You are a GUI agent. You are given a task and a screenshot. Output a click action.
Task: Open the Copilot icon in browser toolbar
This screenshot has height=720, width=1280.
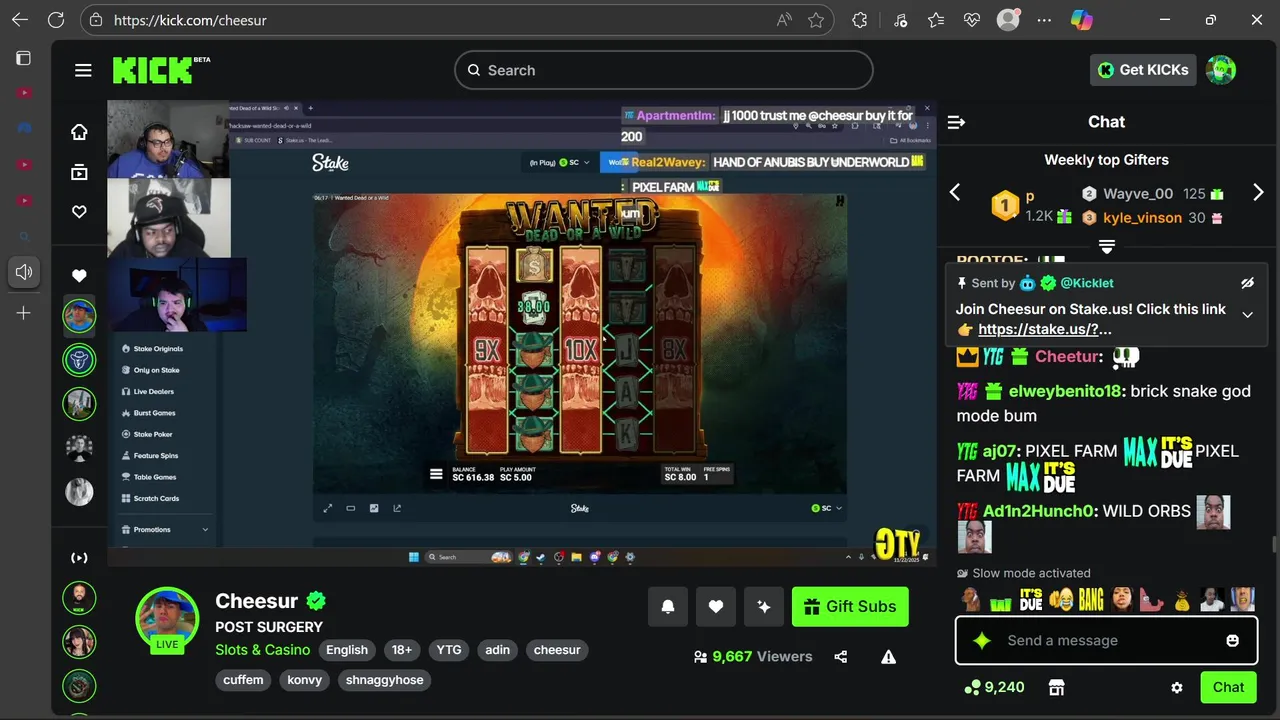pyautogui.click(x=1081, y=20)
